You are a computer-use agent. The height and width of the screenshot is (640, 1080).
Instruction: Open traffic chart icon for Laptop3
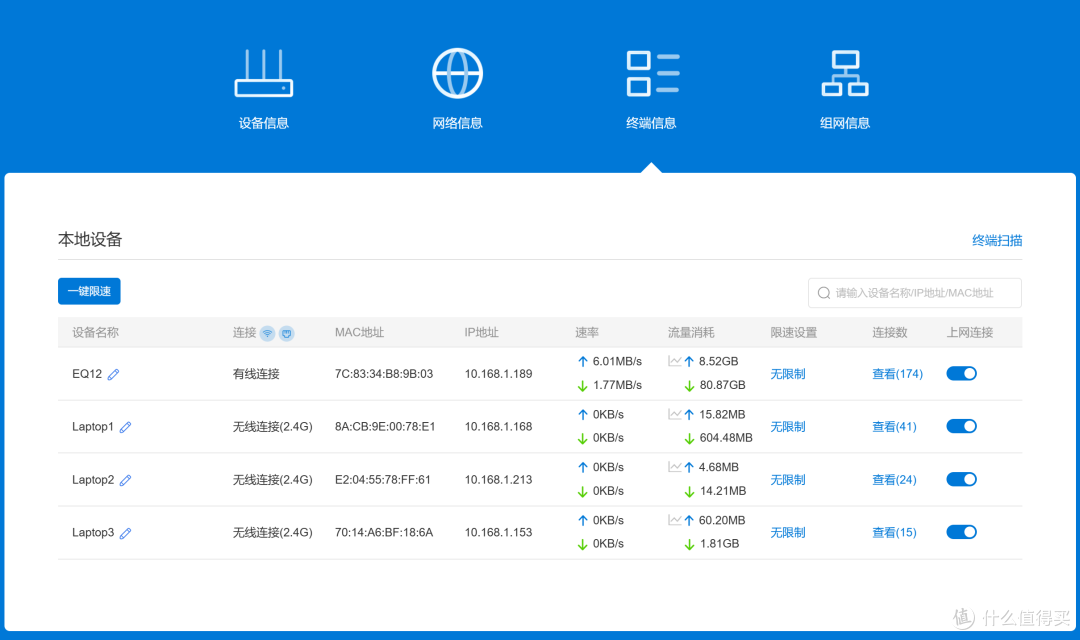click(674, 520)
